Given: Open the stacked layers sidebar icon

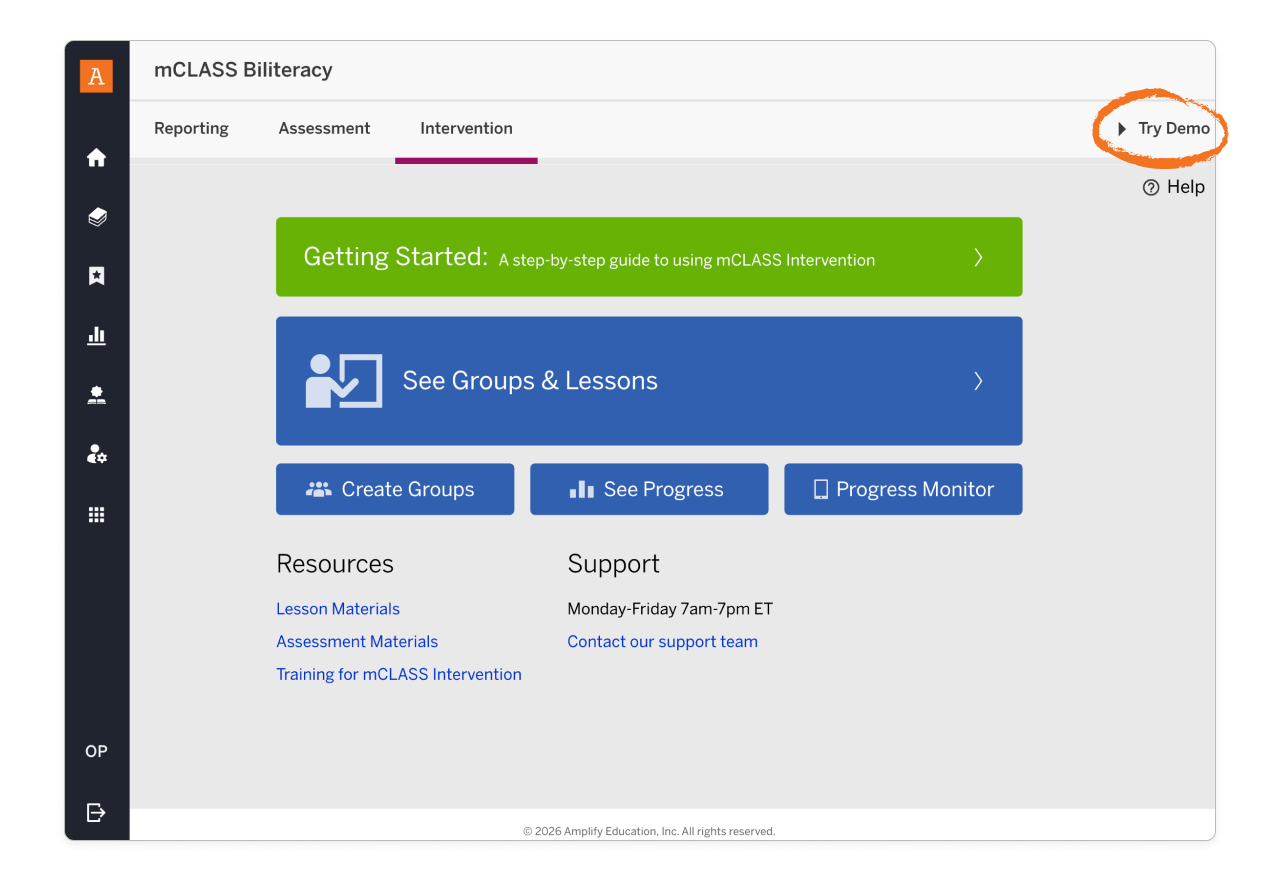Looking at the screenshot, I should point(96,217).
